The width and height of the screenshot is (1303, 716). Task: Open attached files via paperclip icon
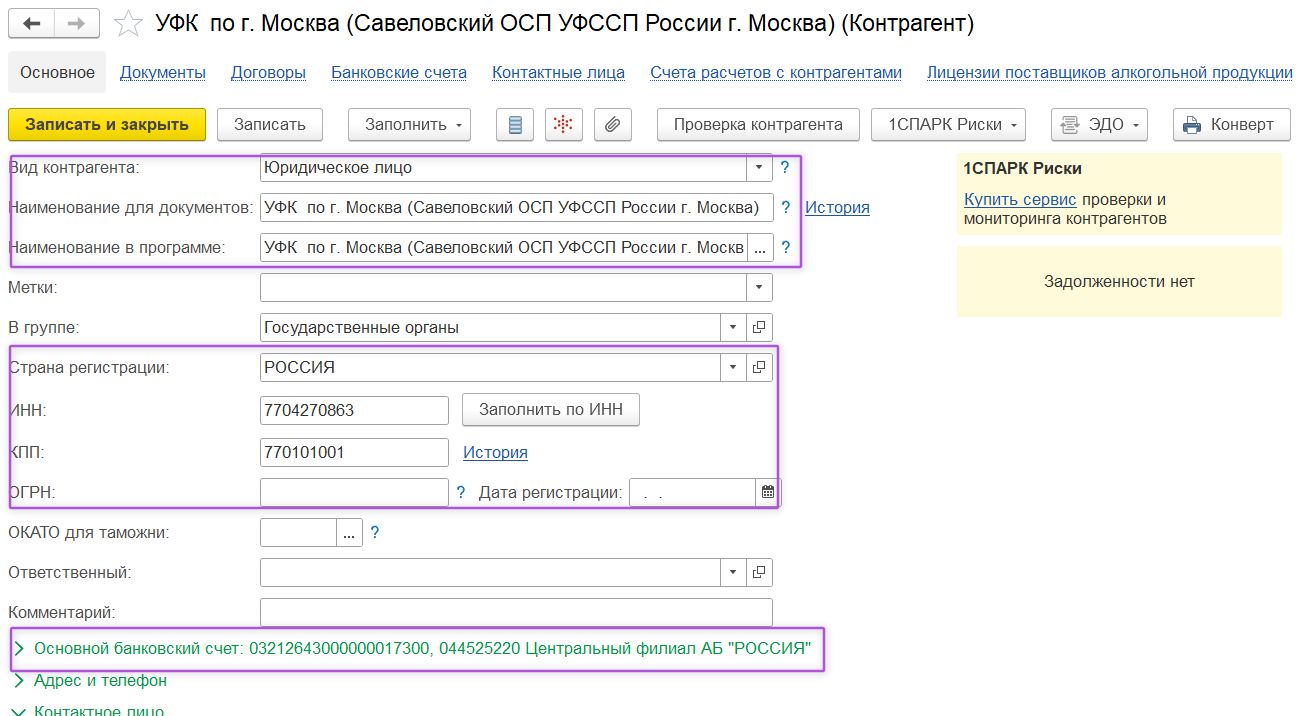[x=612, y=124]
